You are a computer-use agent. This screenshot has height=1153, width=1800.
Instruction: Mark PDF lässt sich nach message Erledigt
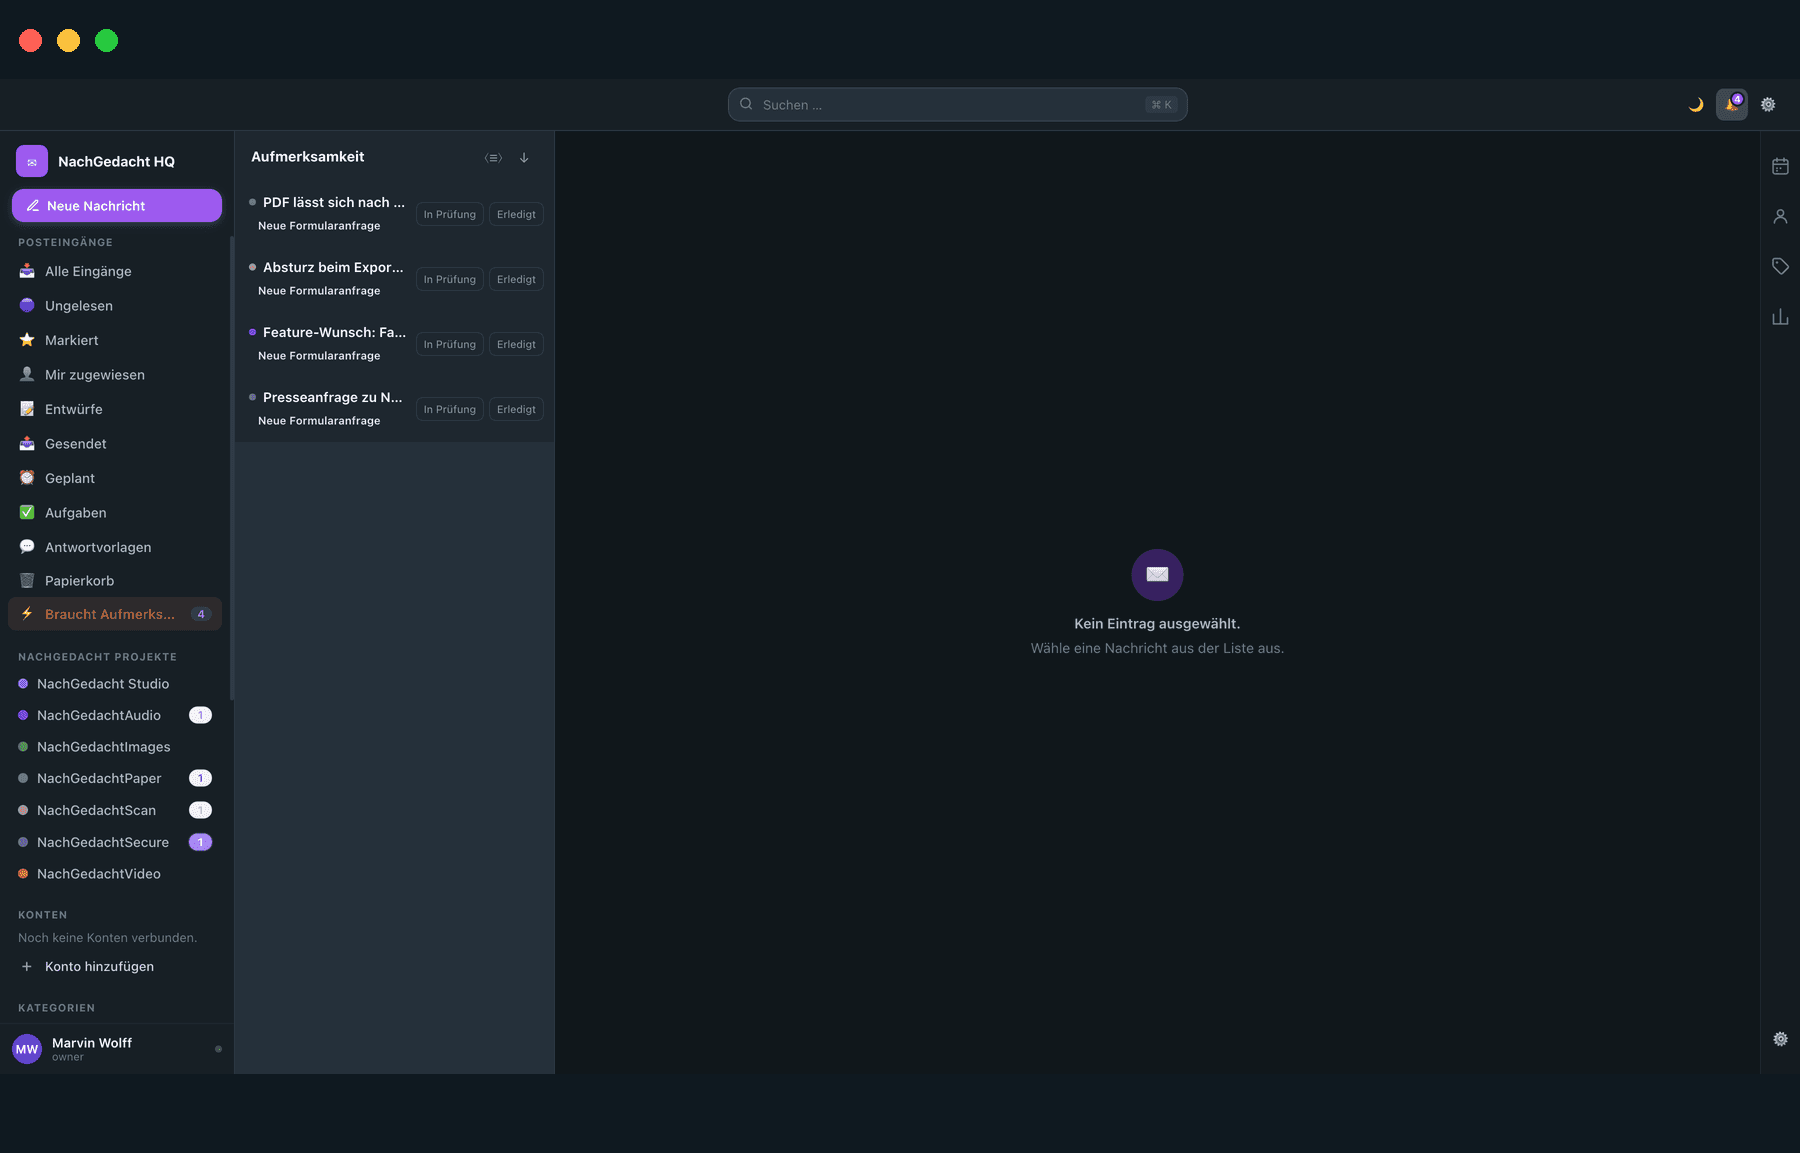coord(516,214)
